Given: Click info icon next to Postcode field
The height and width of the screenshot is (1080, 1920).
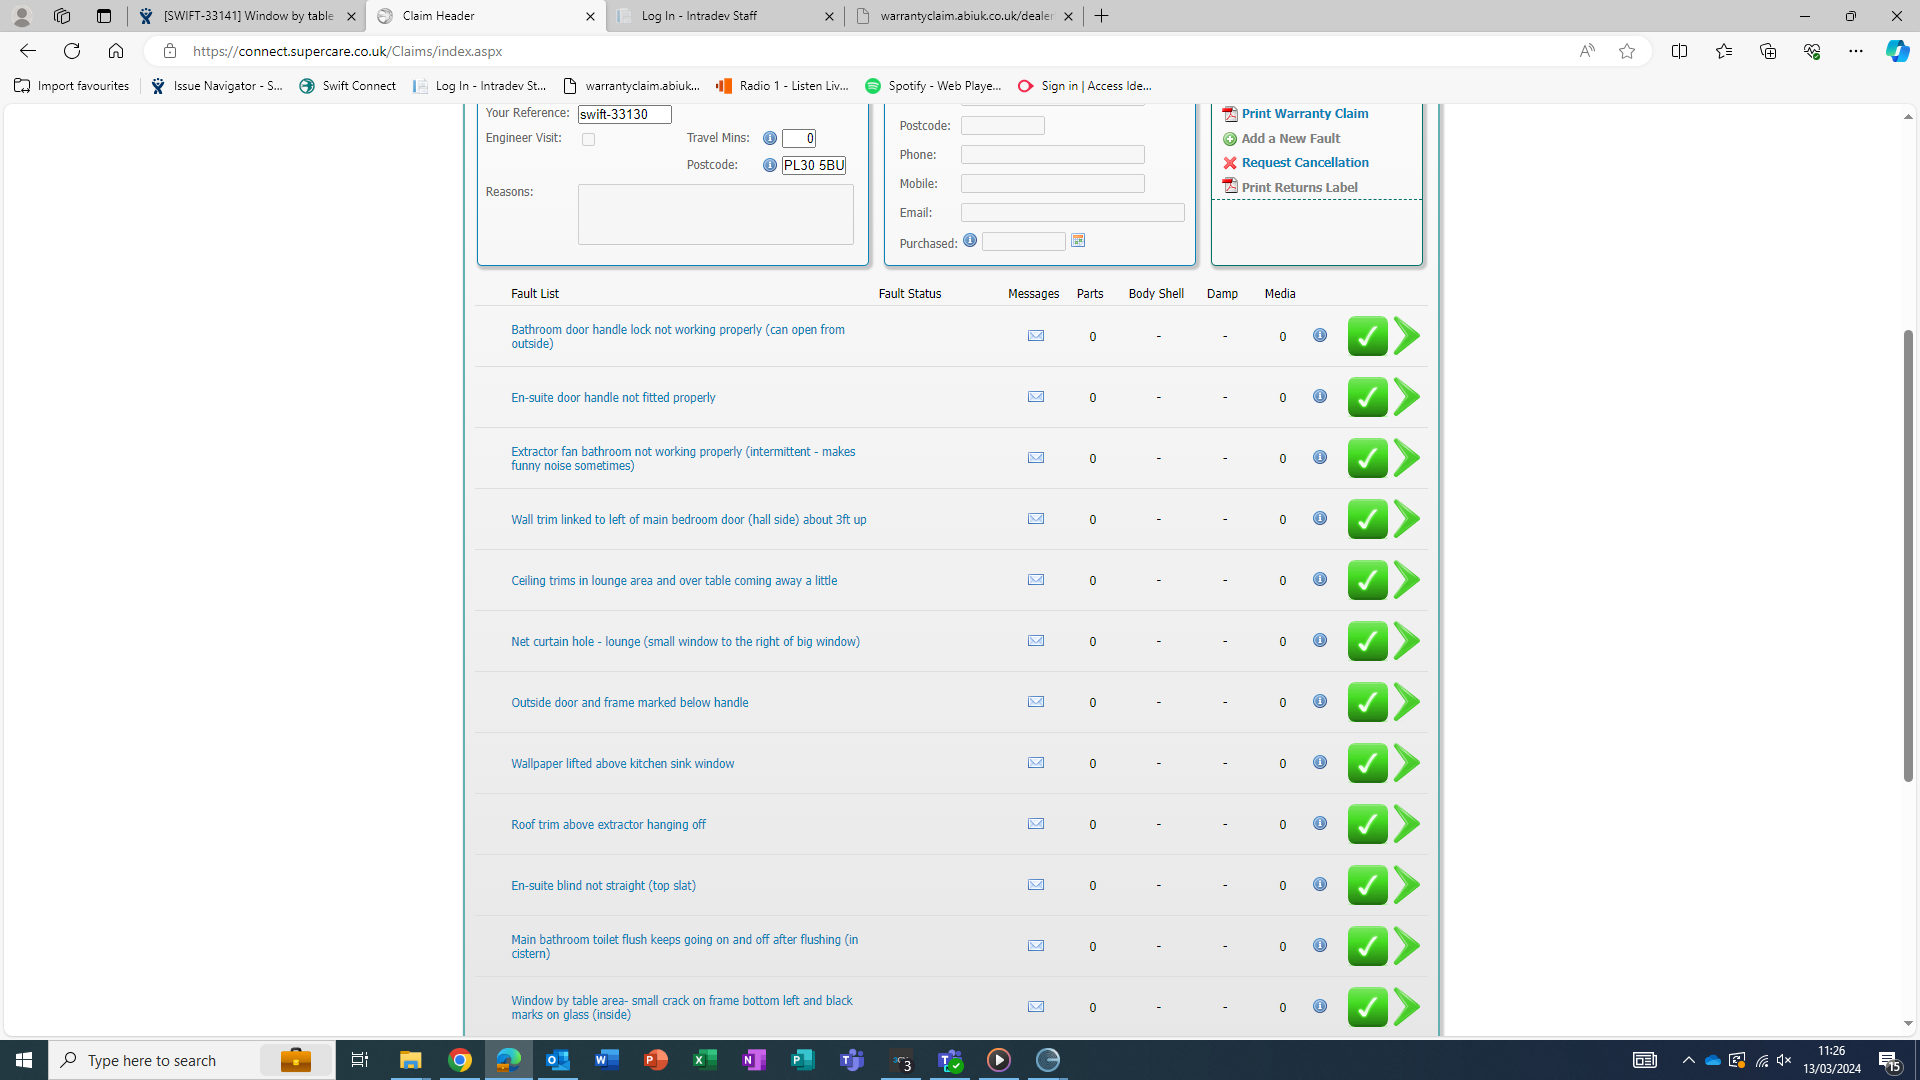Looking at the screenshot, I should click(x=769, y=165).
